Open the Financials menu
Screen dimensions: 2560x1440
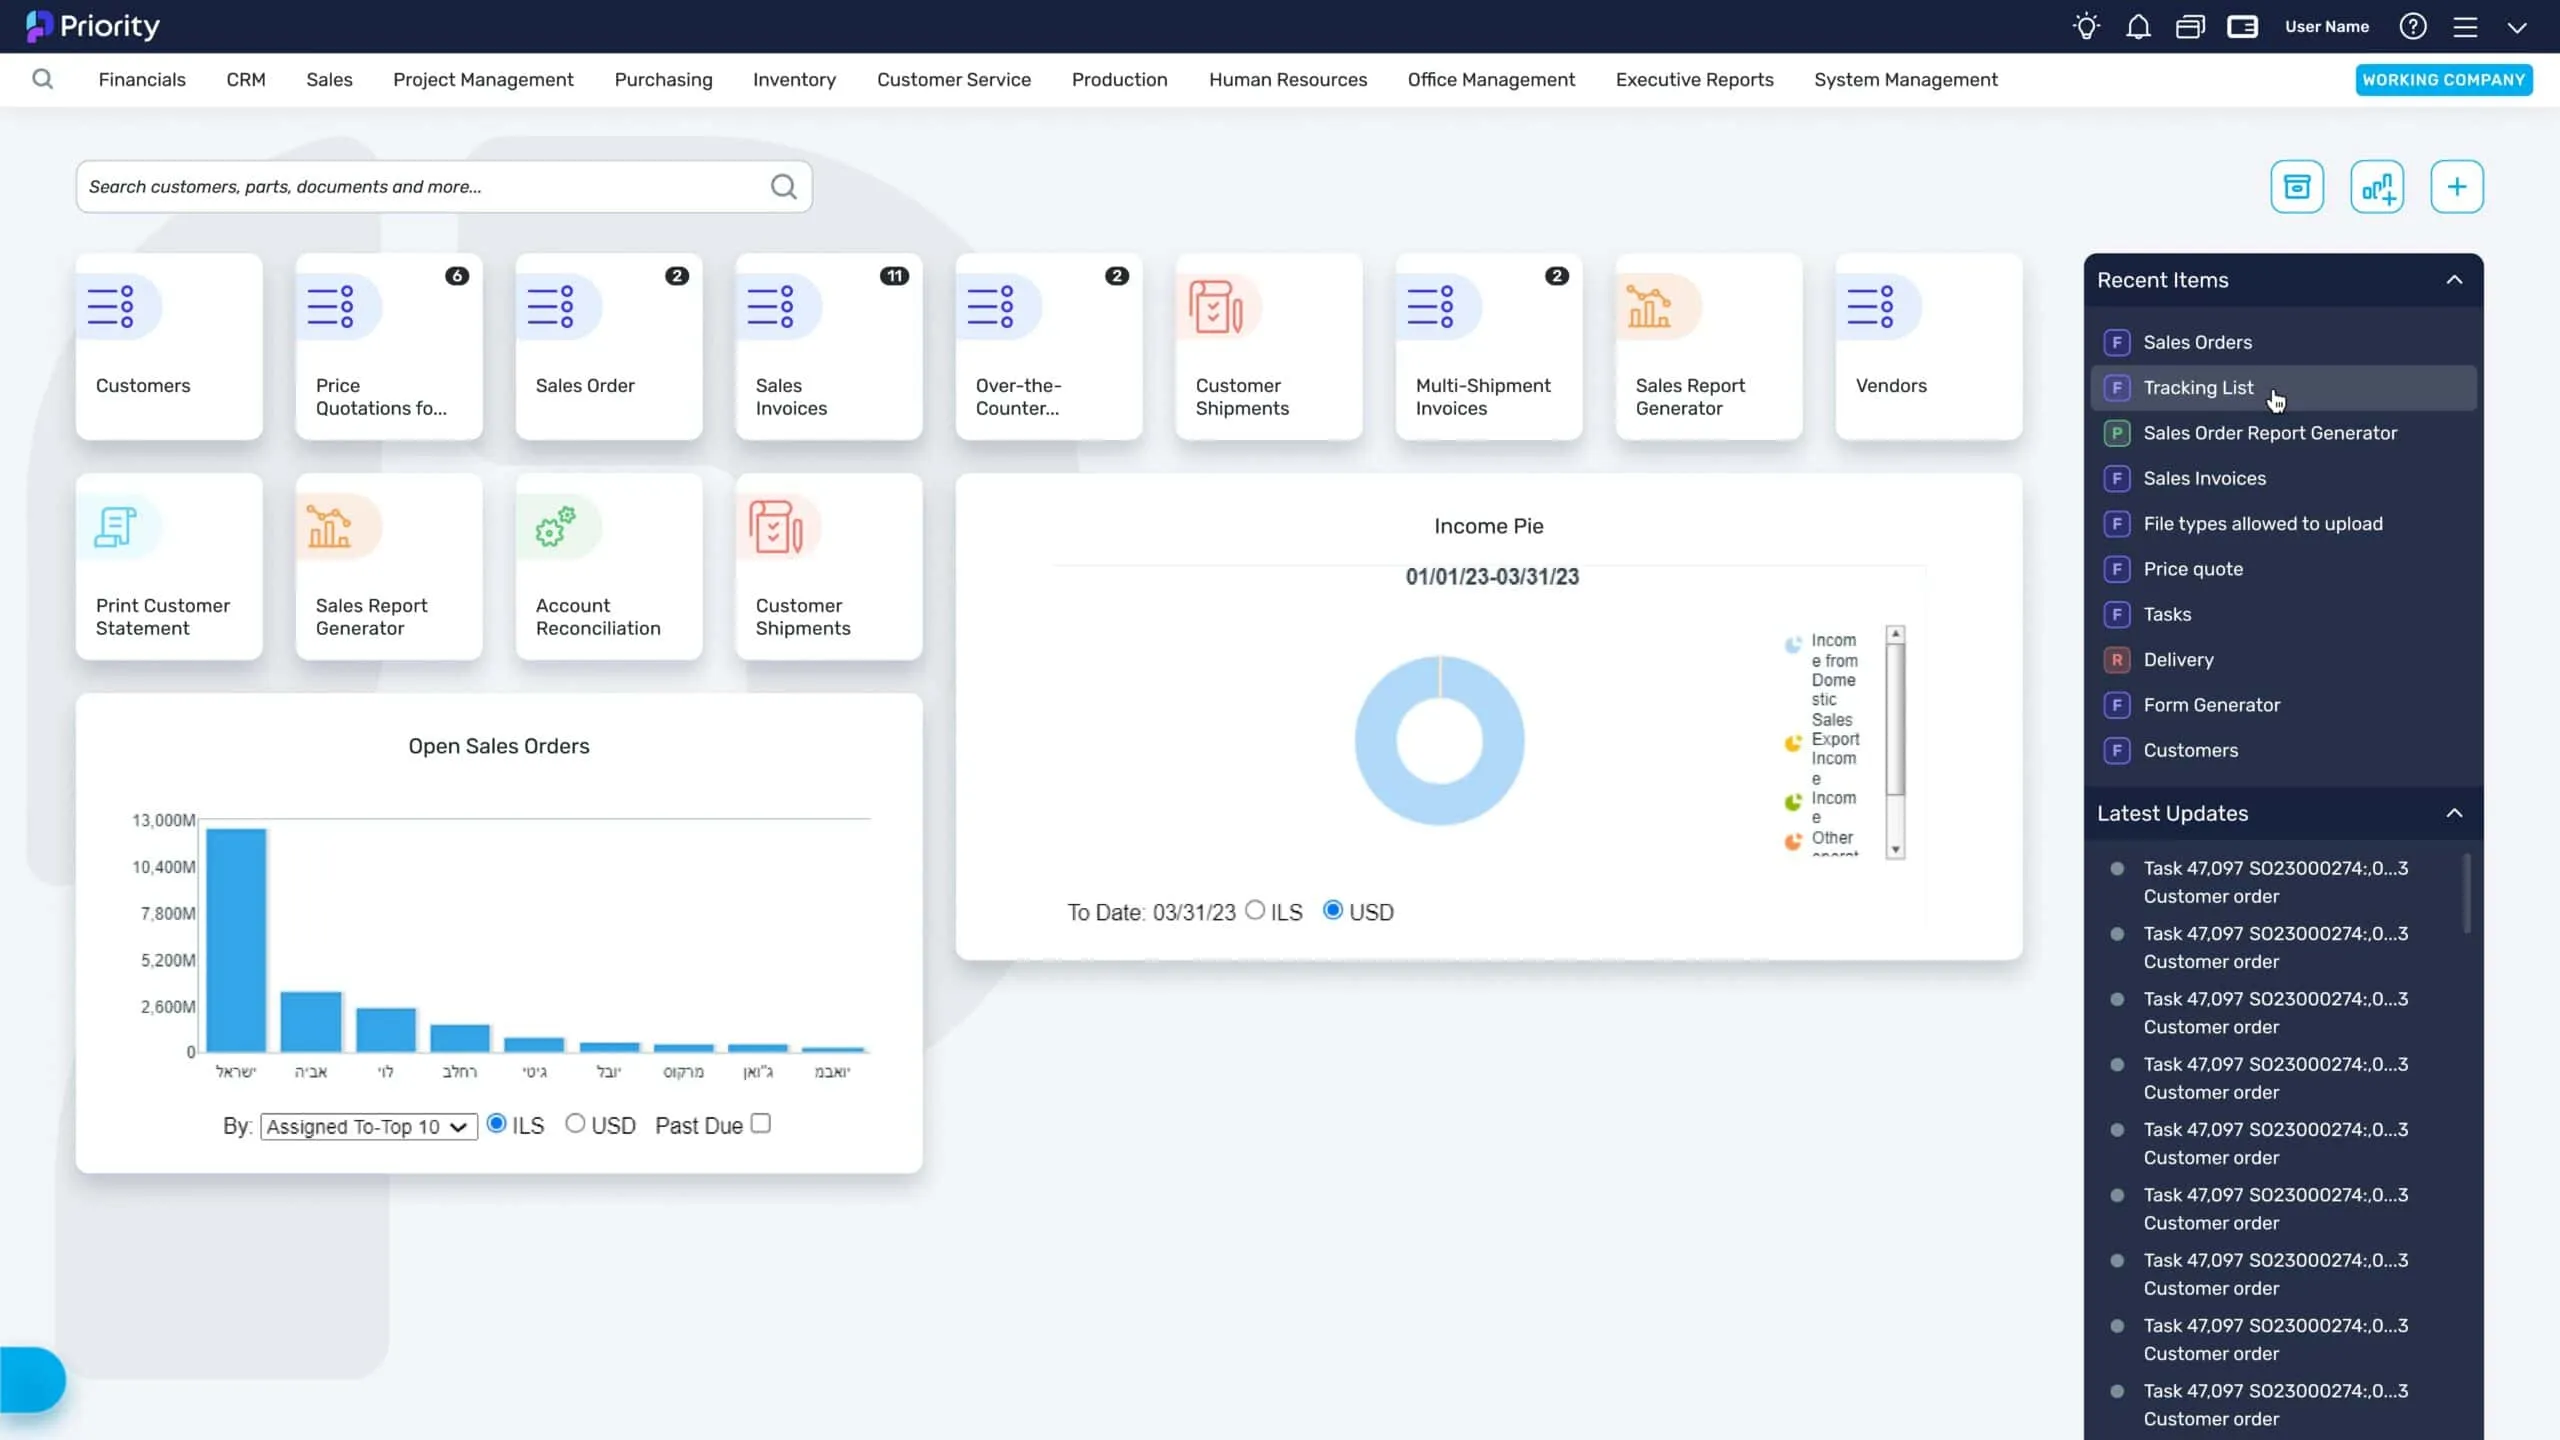coord(142,80)
